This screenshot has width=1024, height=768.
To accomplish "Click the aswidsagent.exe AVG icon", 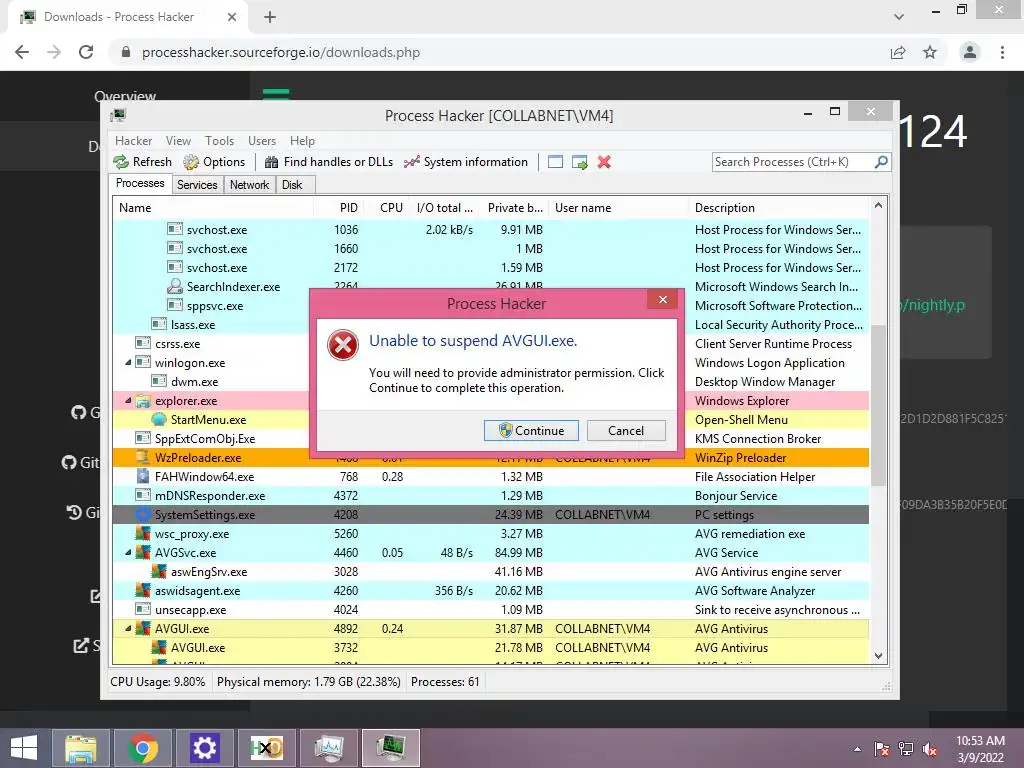I will click(x=143, y=590).
